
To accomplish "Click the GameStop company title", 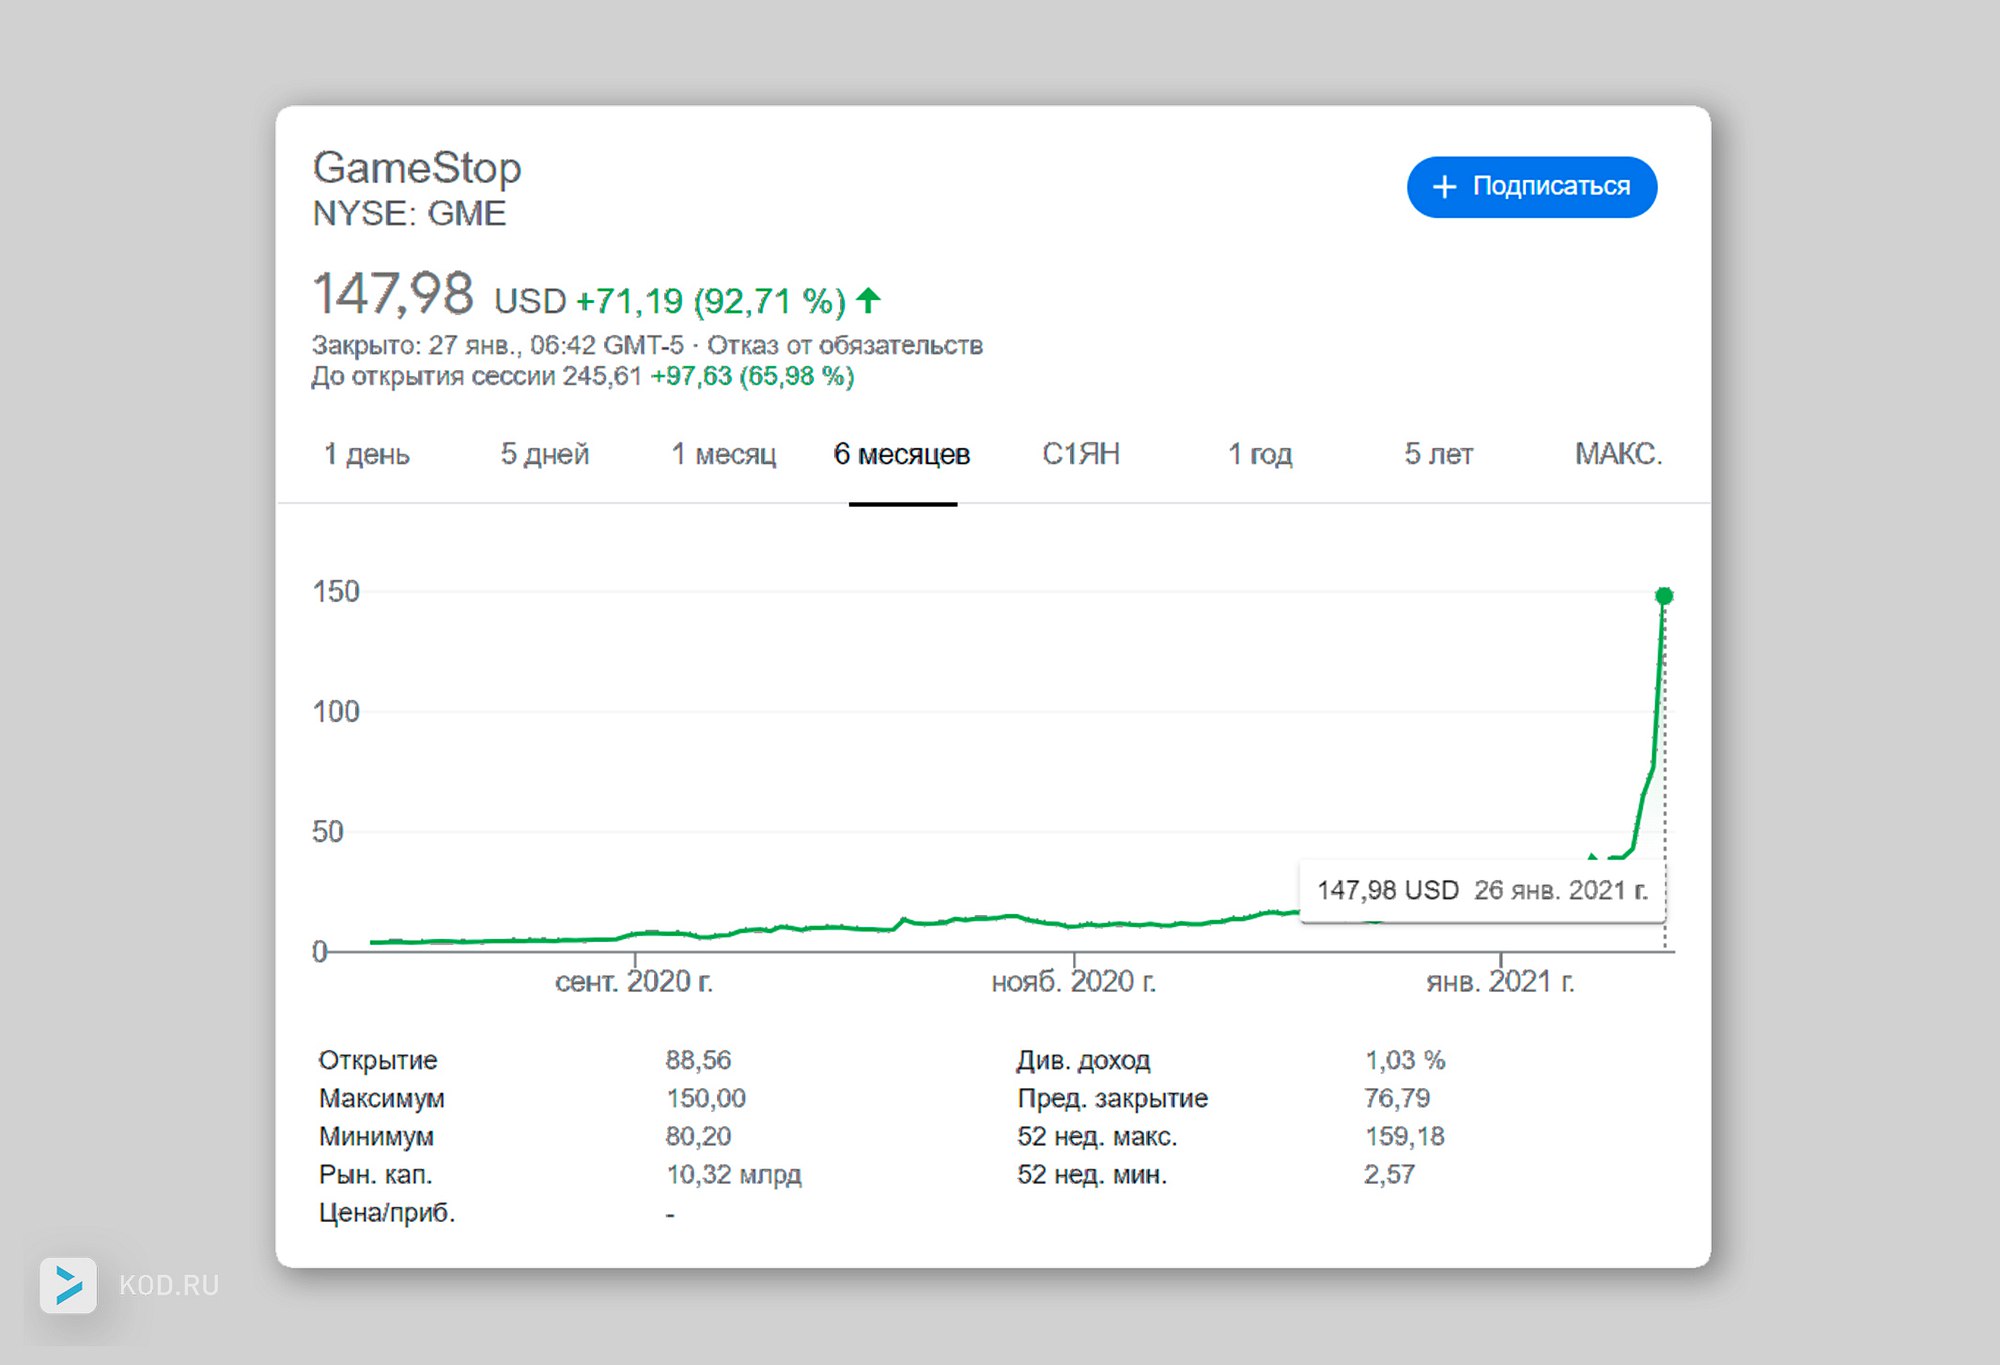I will [417, 168].
